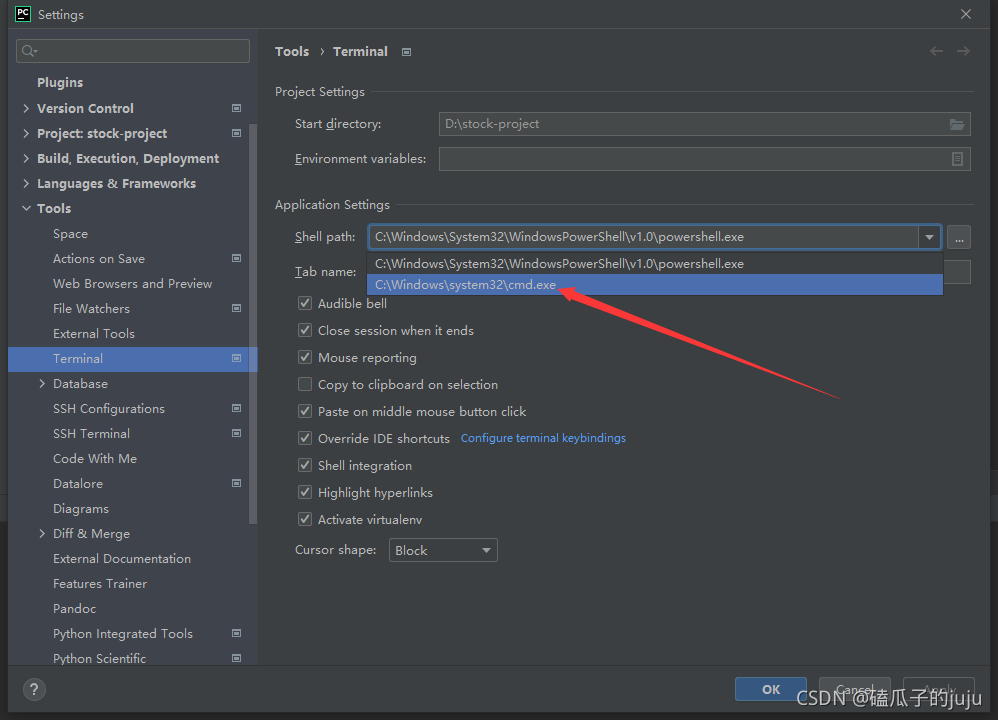Screen dimensions: 998x720
Task: Navigate forward with the right arrow icon
Action: click(964, 51)
